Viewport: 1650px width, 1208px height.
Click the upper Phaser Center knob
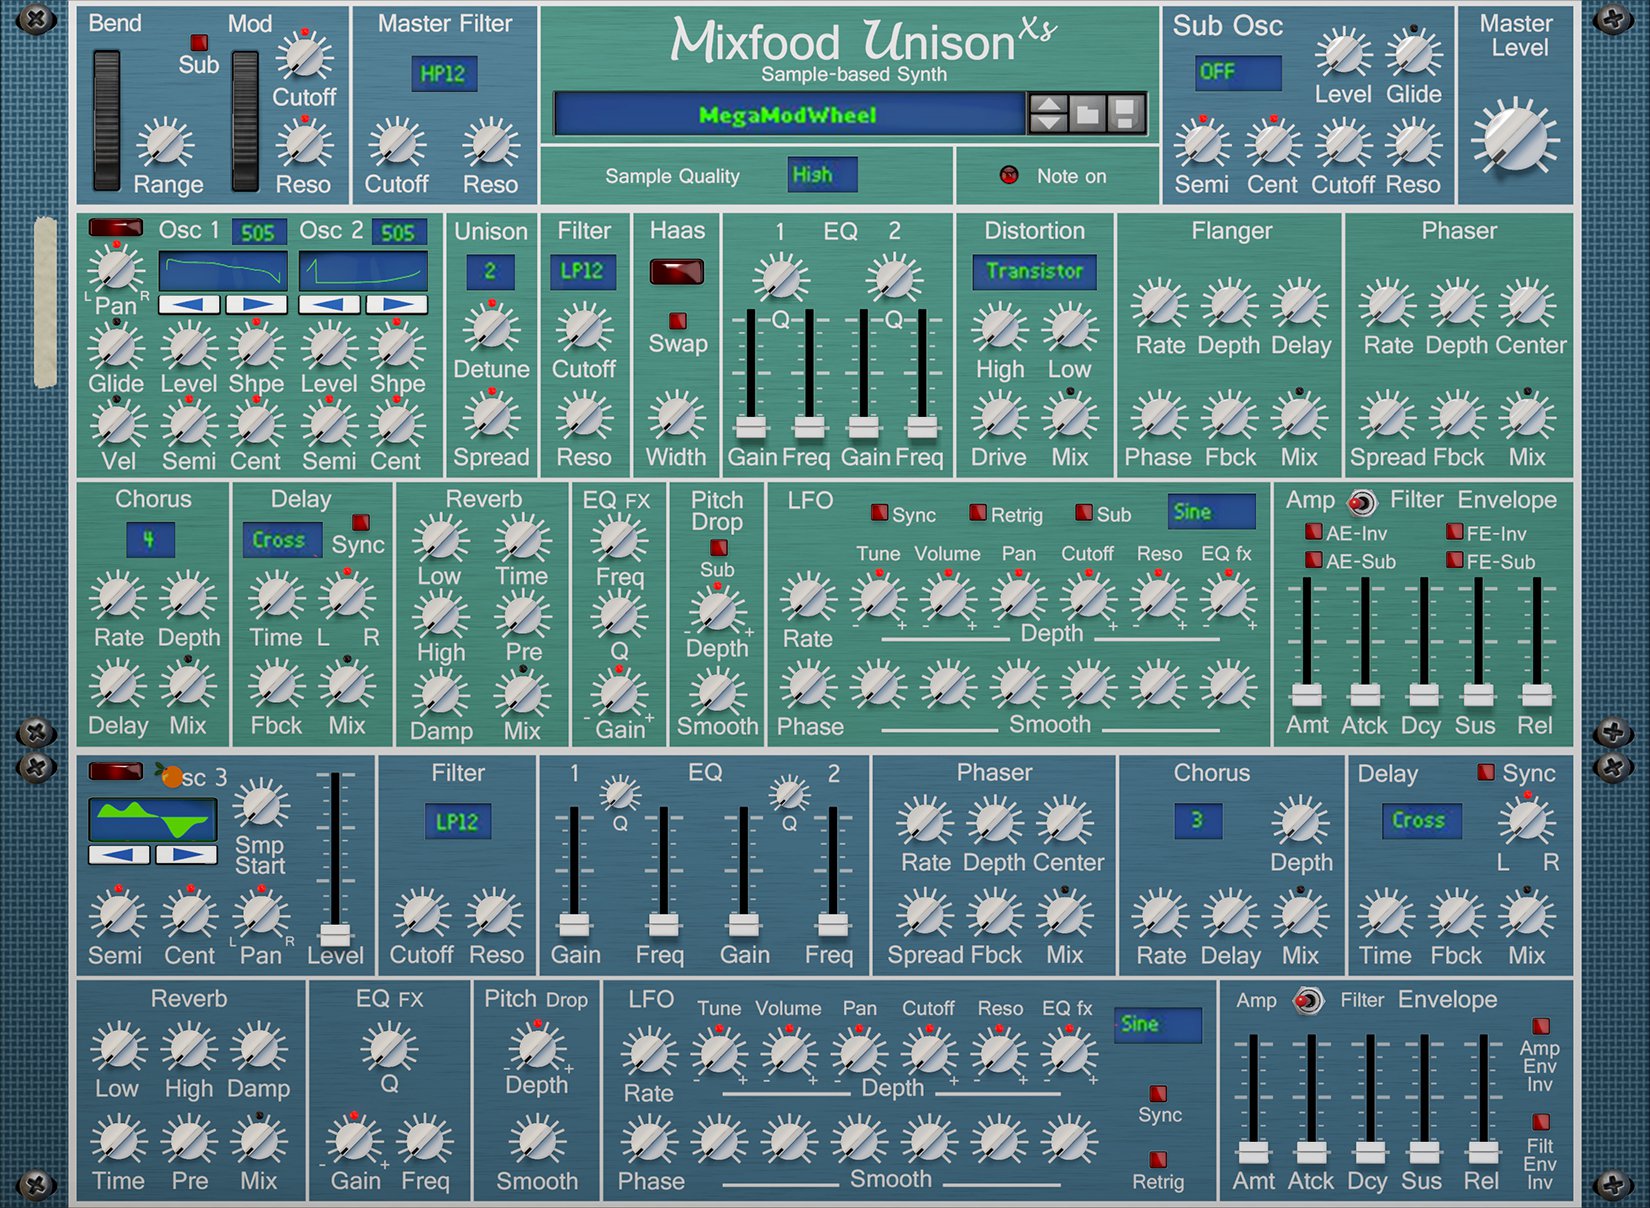[x=1526, y=305]
